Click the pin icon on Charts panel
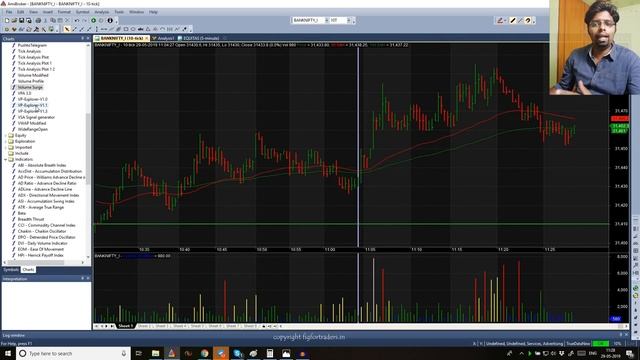 pyautogui.click(x=82, y=38)
